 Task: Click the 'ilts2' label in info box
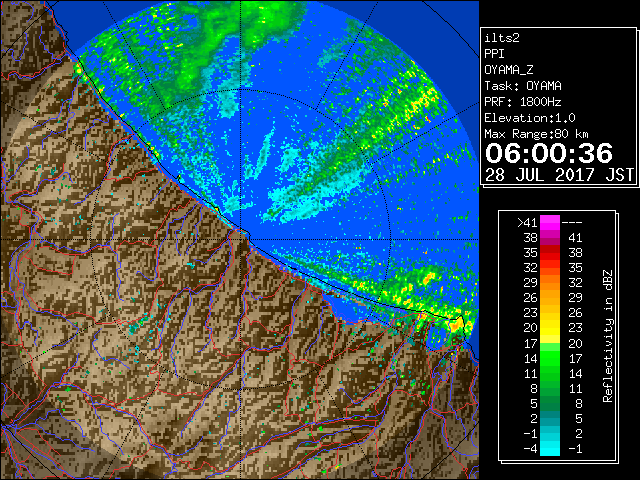point(502,38)
